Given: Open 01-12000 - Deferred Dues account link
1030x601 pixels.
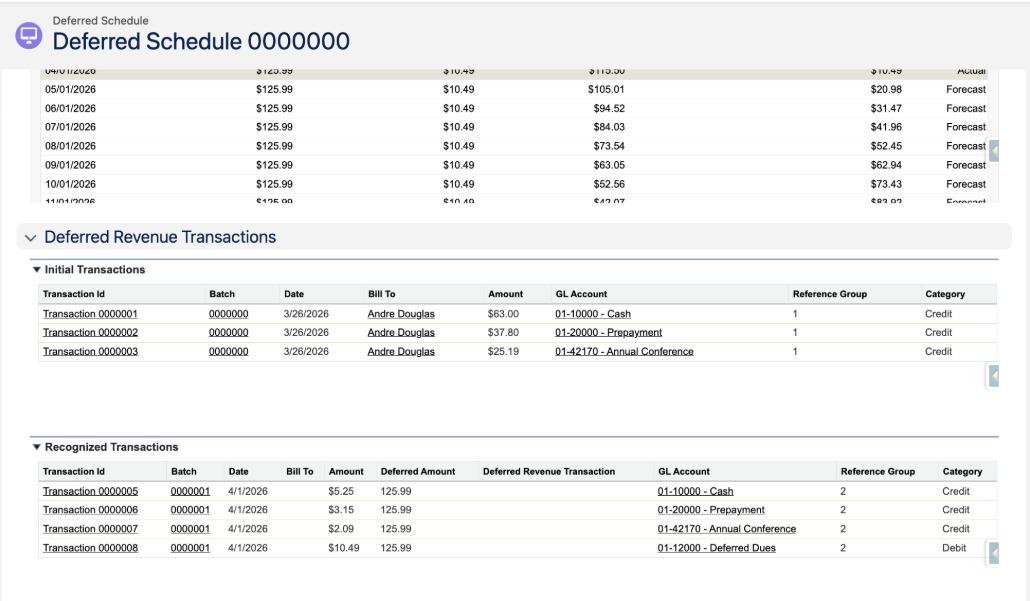Looking at the screenshot, I should tap(717, 548).
